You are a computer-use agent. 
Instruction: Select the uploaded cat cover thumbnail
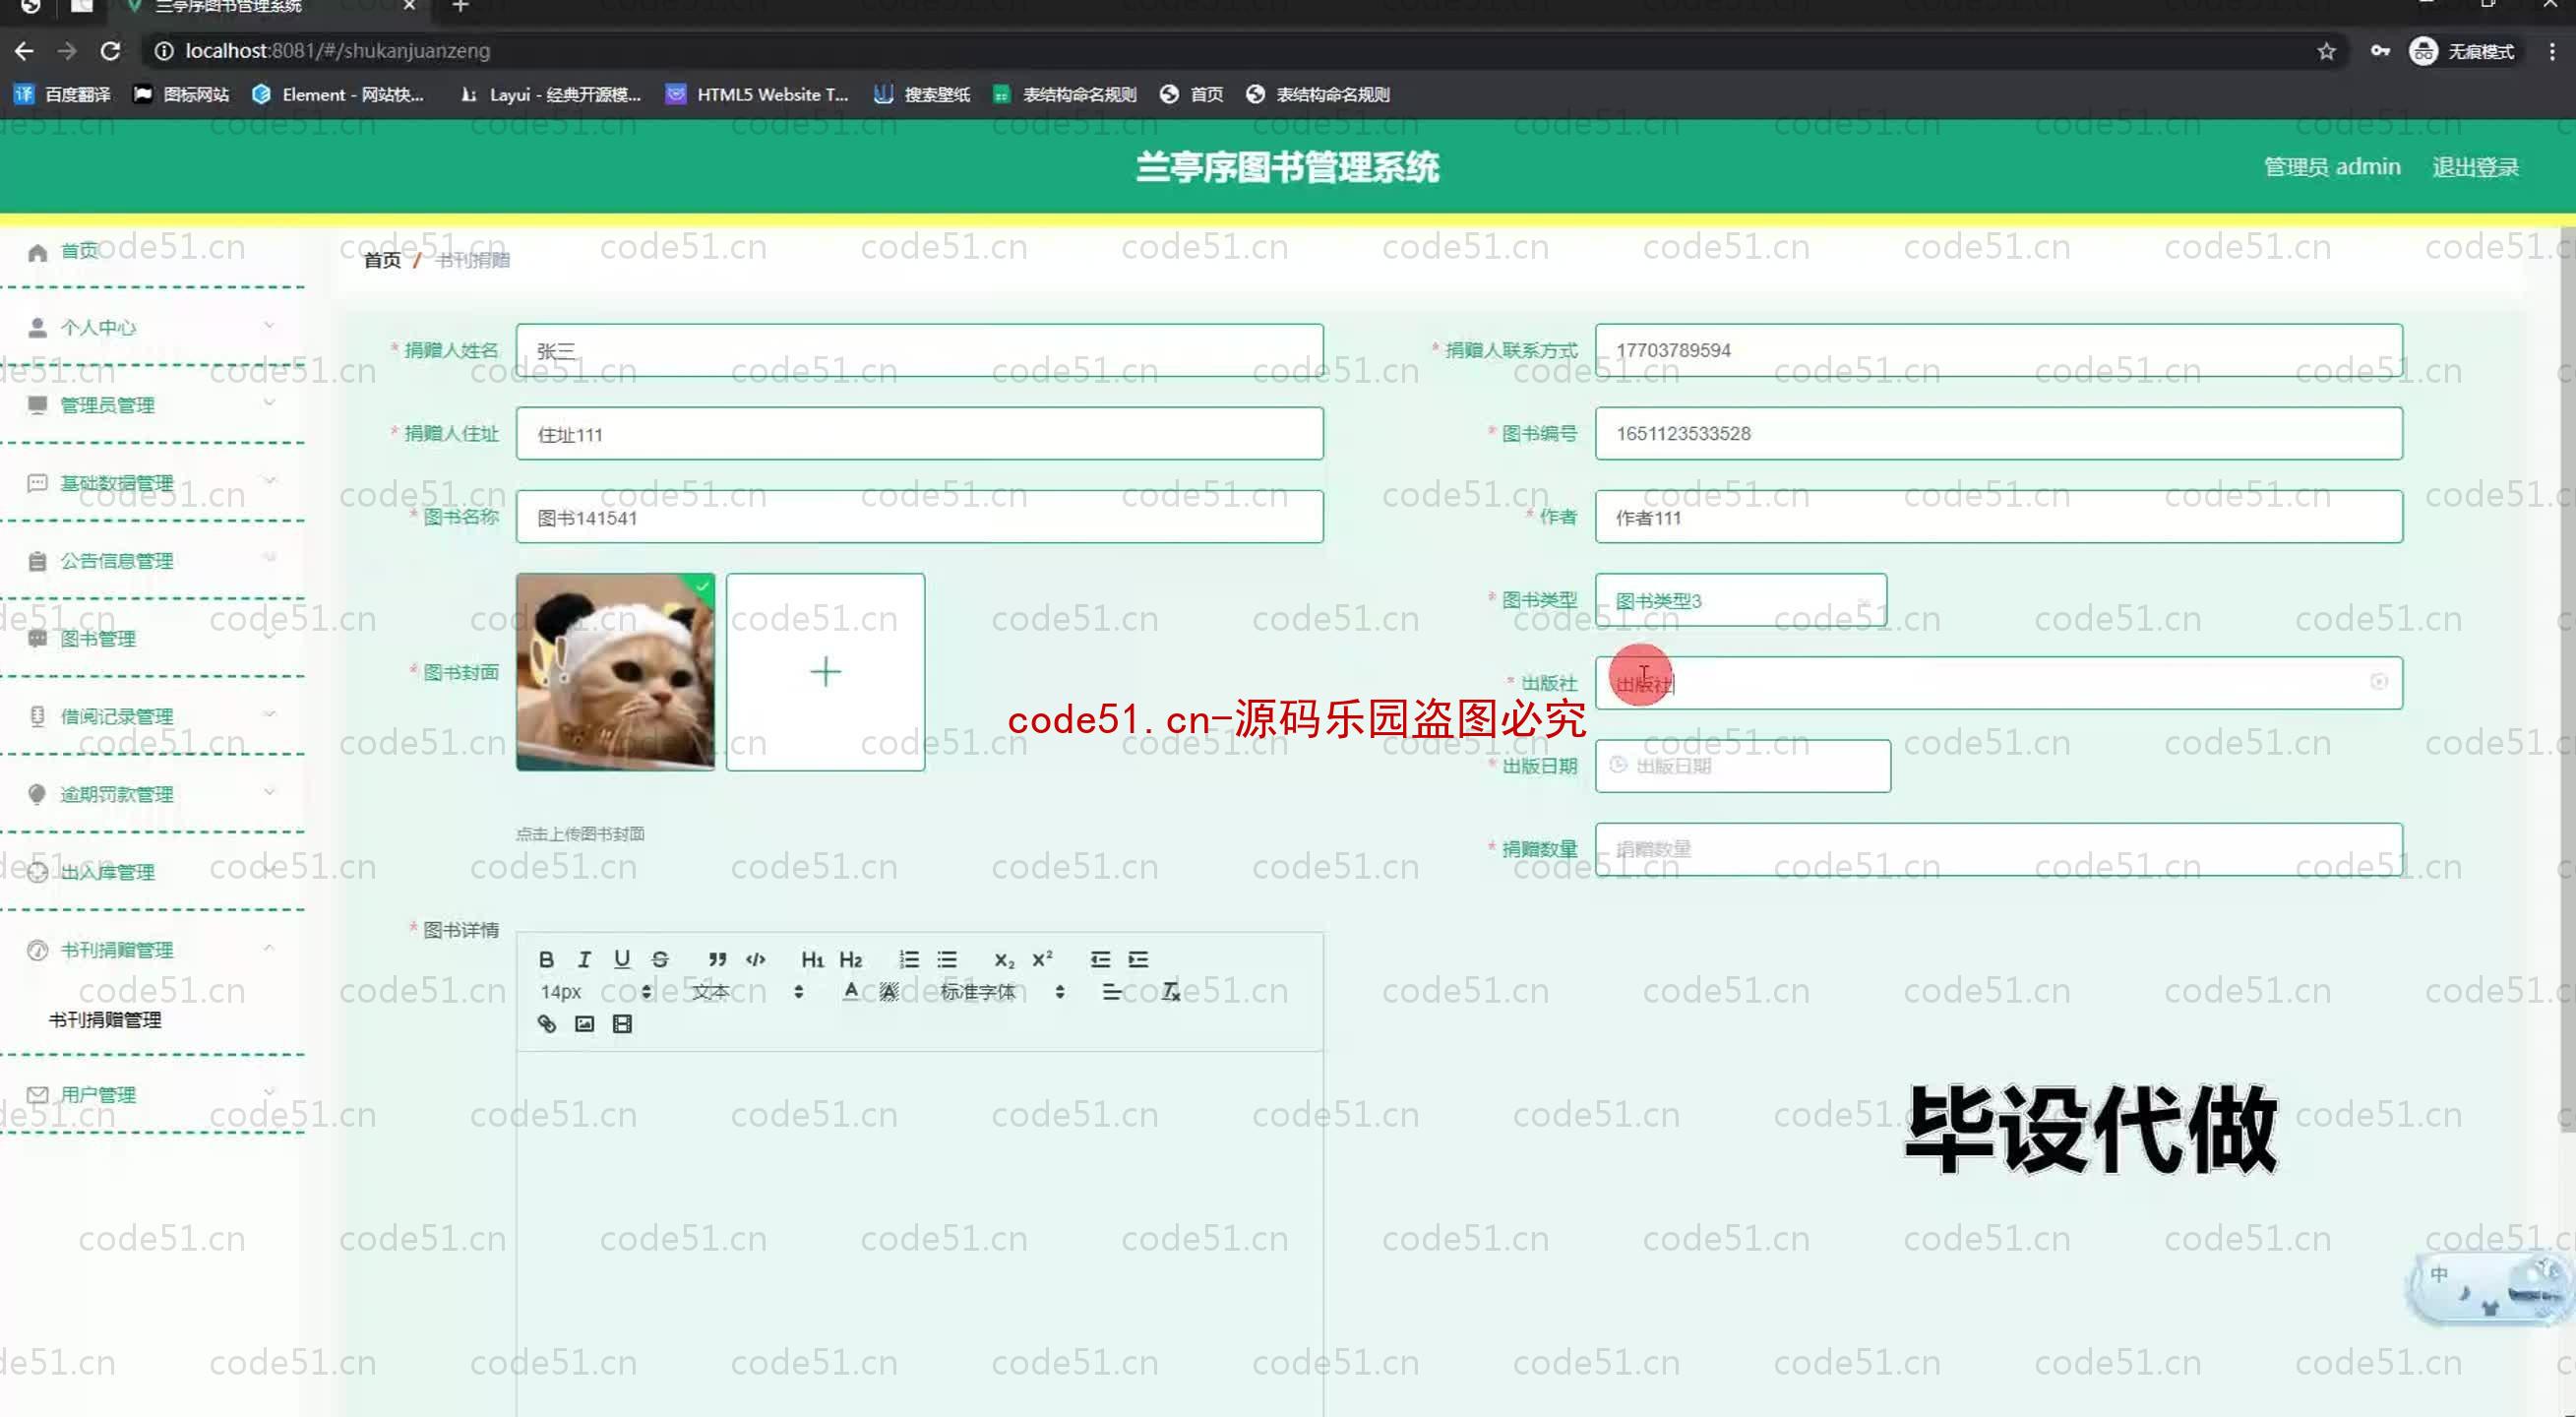(x=615, y=672)
